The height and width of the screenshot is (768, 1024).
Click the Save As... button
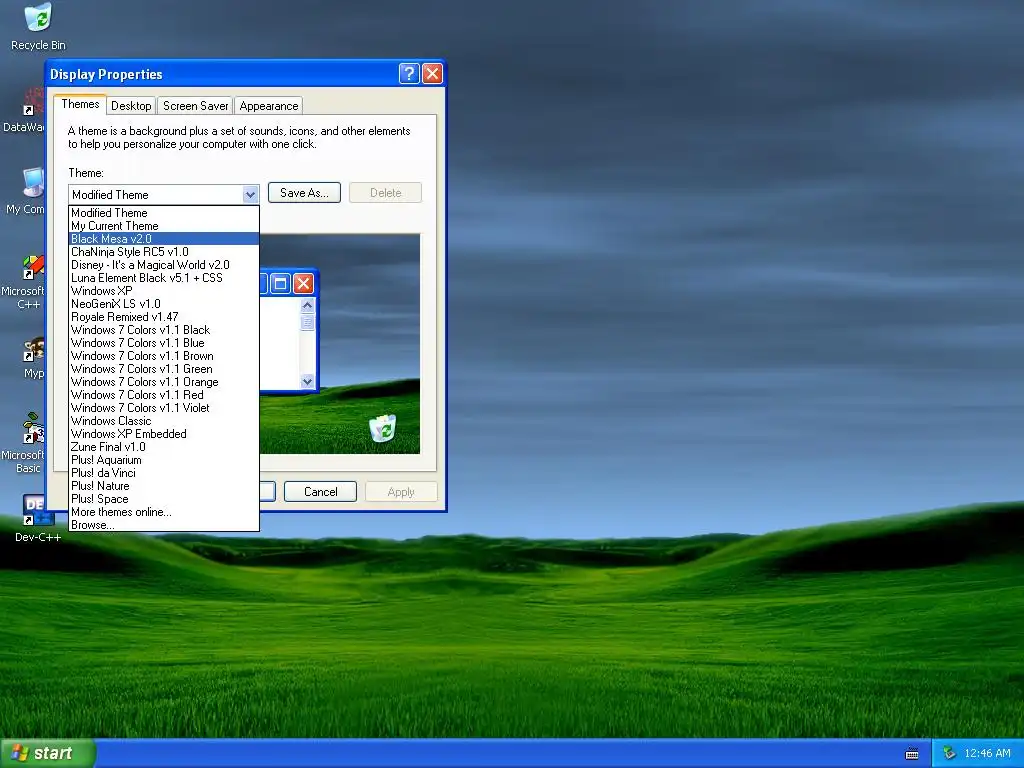[x=304, y=193]
